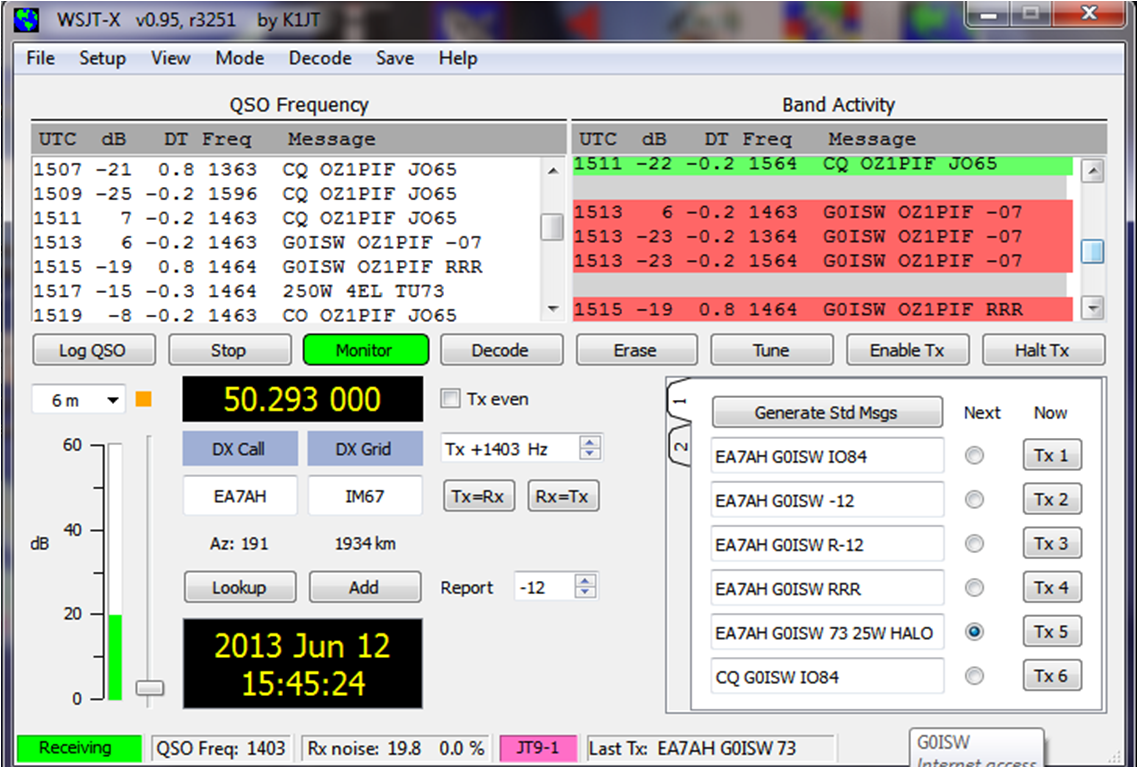1138x768 pixels.
Task: Open the Decode menu
Action: (320, 58)
